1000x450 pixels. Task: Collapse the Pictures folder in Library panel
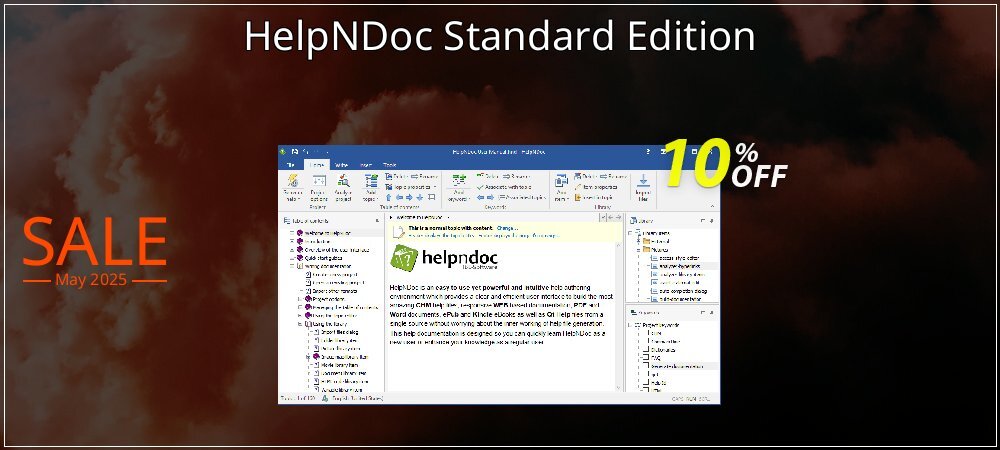coord(638,250)
